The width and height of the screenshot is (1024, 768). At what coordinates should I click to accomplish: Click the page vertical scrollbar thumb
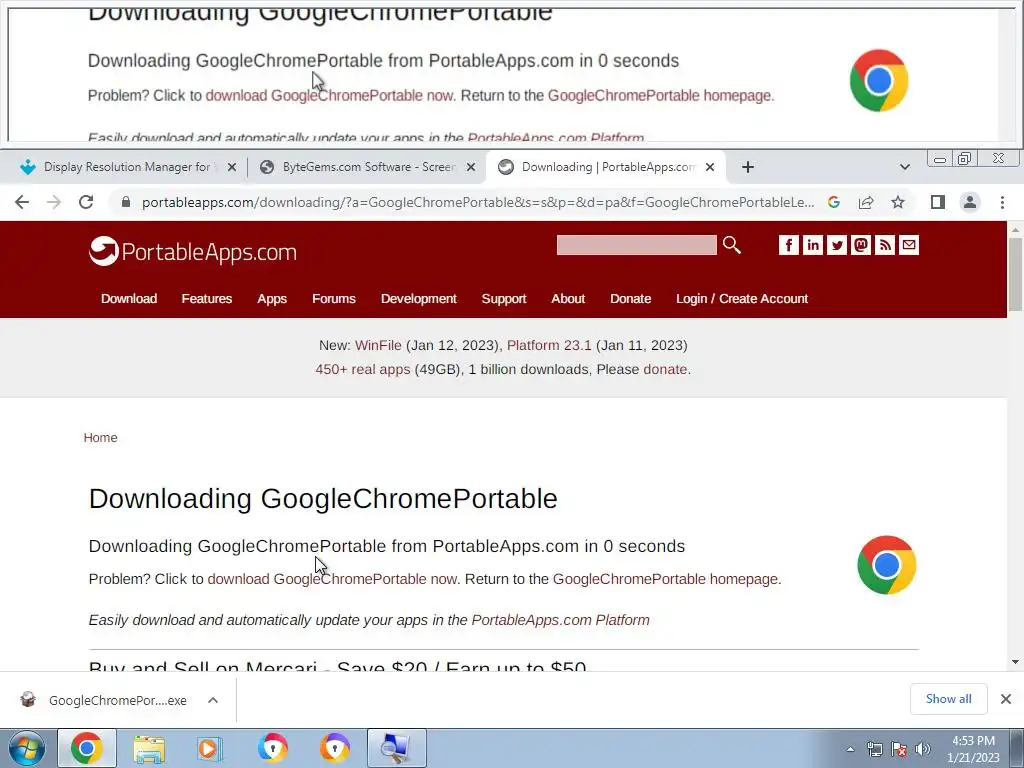click(x=1015, y=274)
